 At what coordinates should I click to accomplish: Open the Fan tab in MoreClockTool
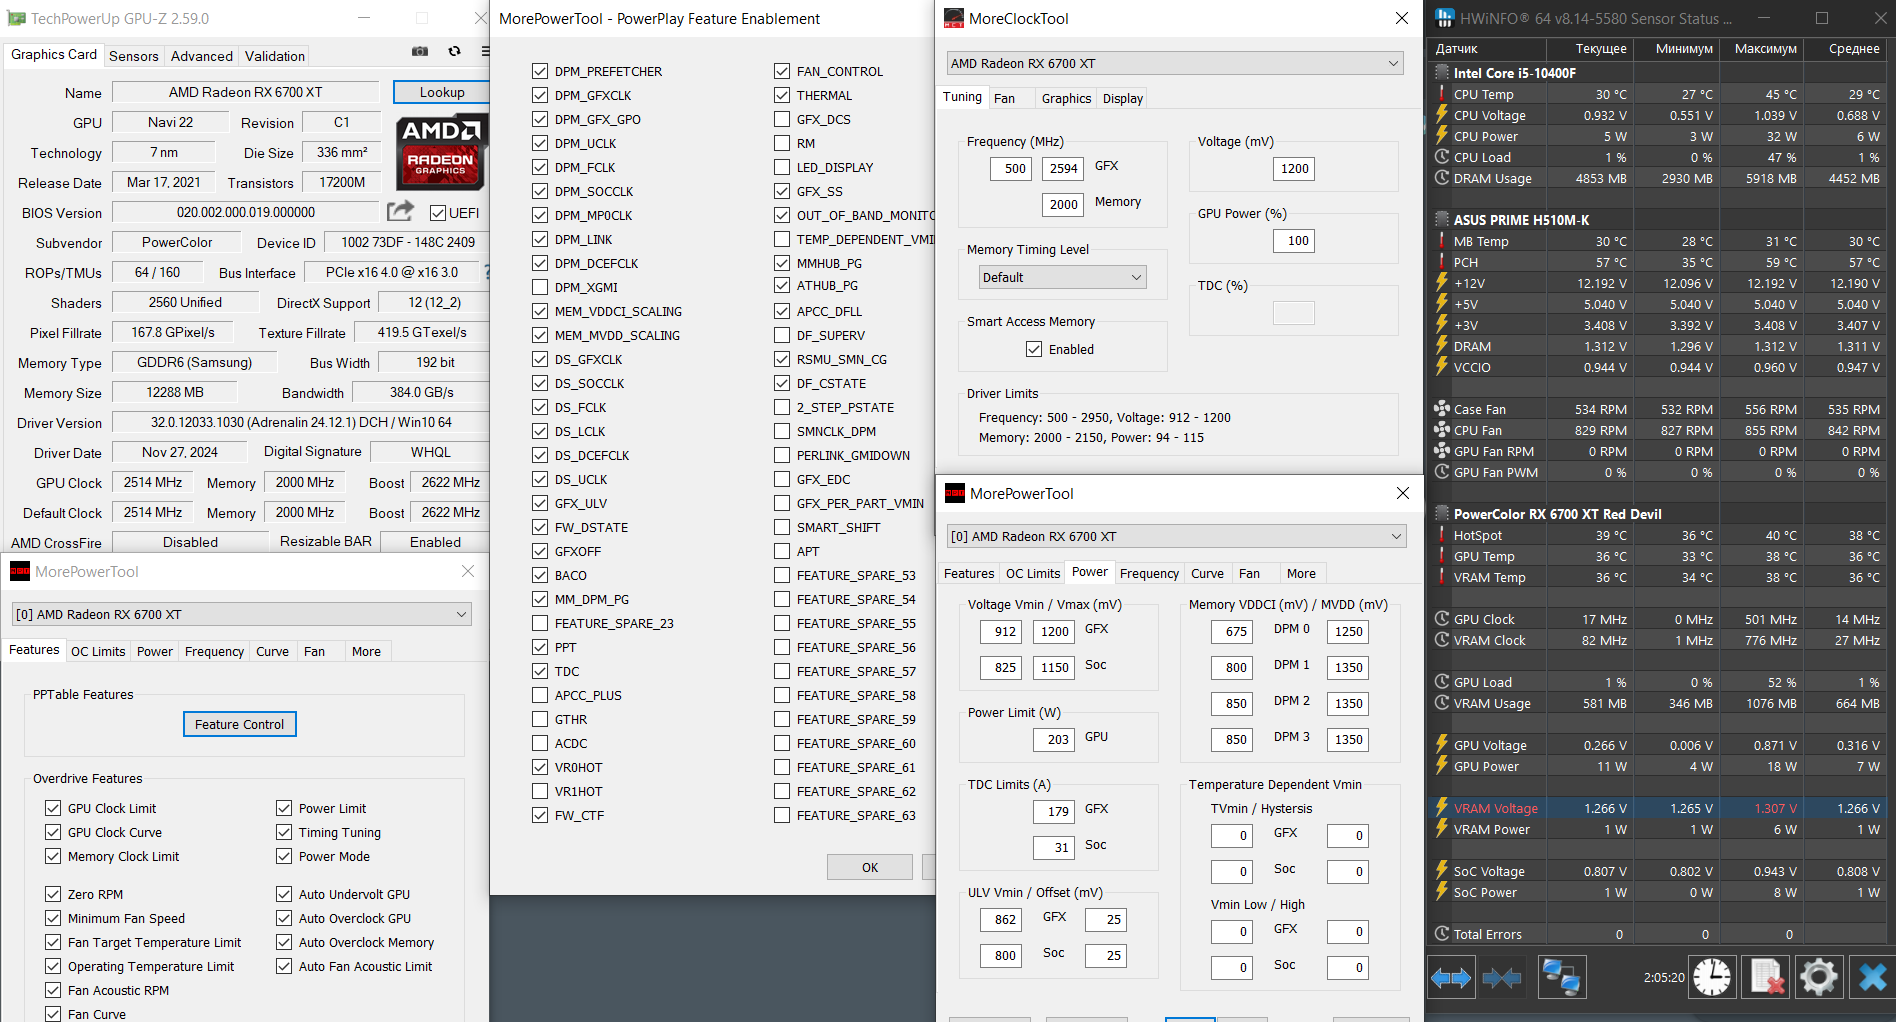coord(1004,98)
